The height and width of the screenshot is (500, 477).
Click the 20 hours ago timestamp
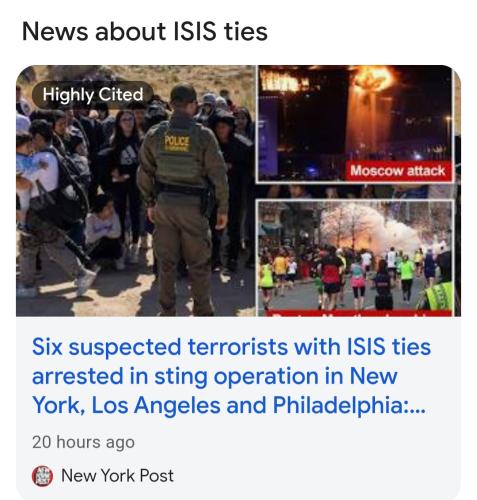pos(83,442)
